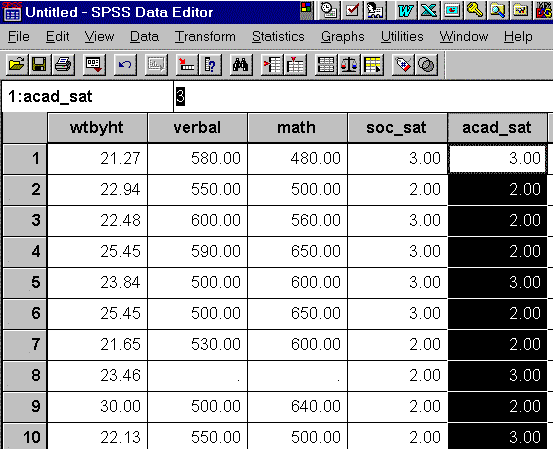Select row number 5 header

pos(25,282)
